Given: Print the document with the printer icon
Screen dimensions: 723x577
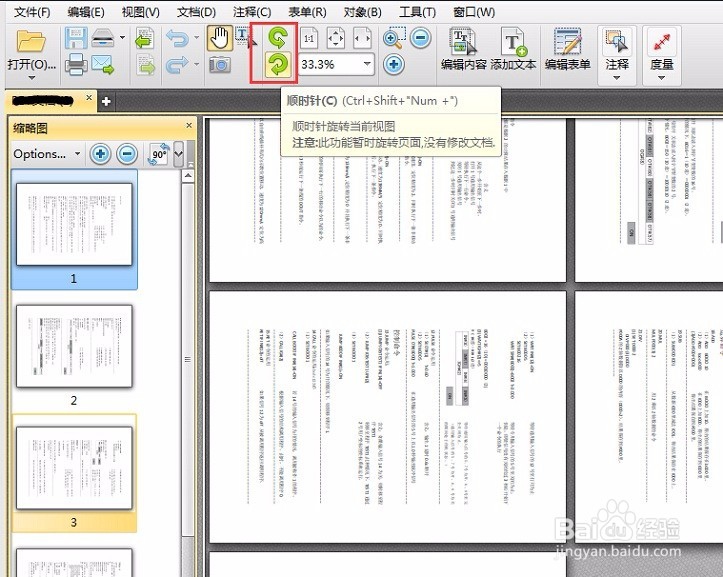Looking at the screenshot, I should tap(76, 64).
